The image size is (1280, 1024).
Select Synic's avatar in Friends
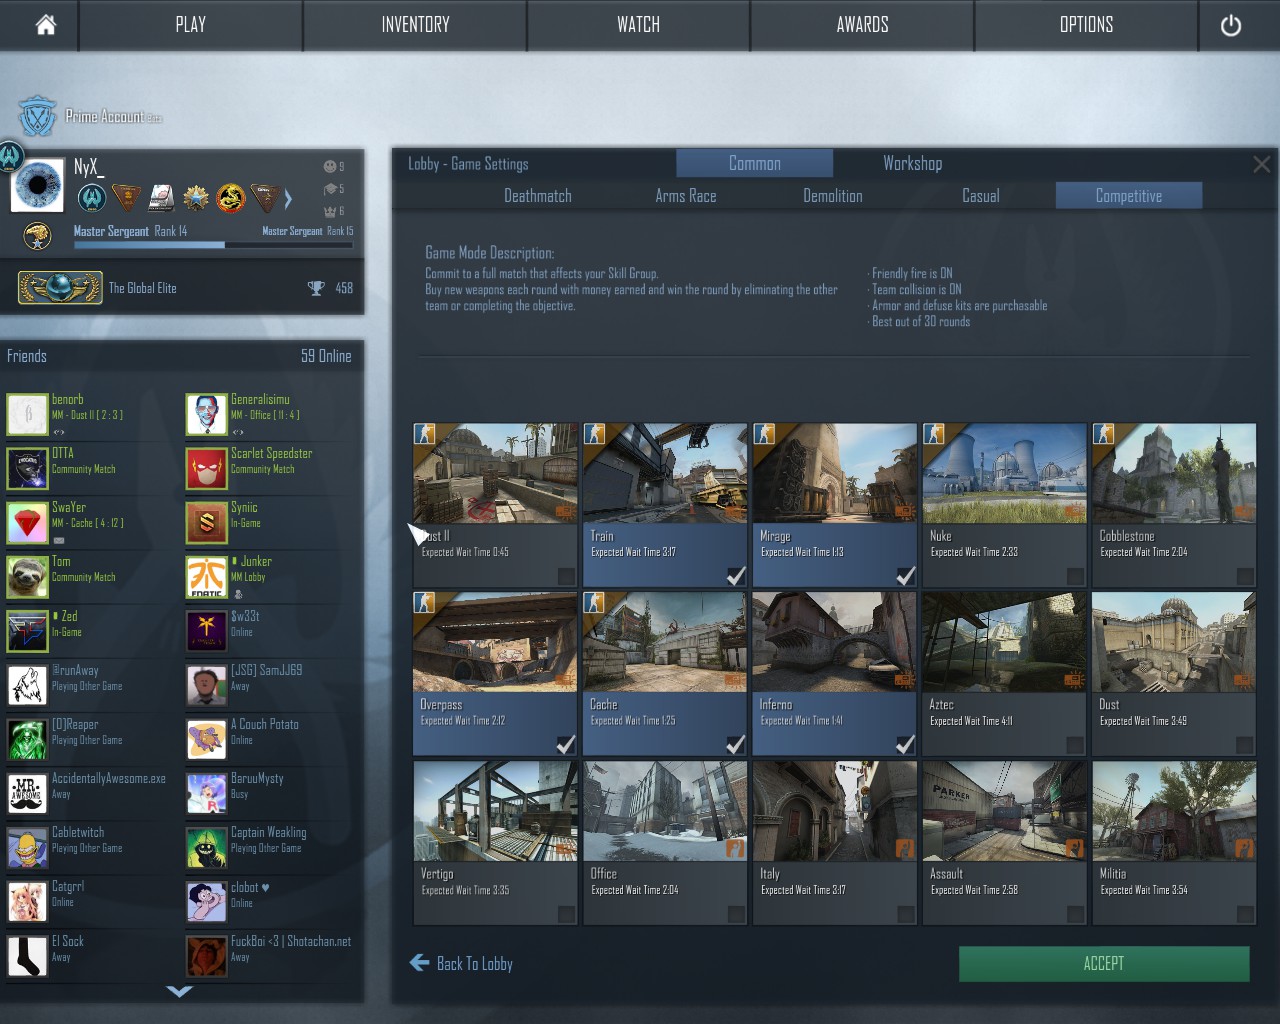[206, 522]
